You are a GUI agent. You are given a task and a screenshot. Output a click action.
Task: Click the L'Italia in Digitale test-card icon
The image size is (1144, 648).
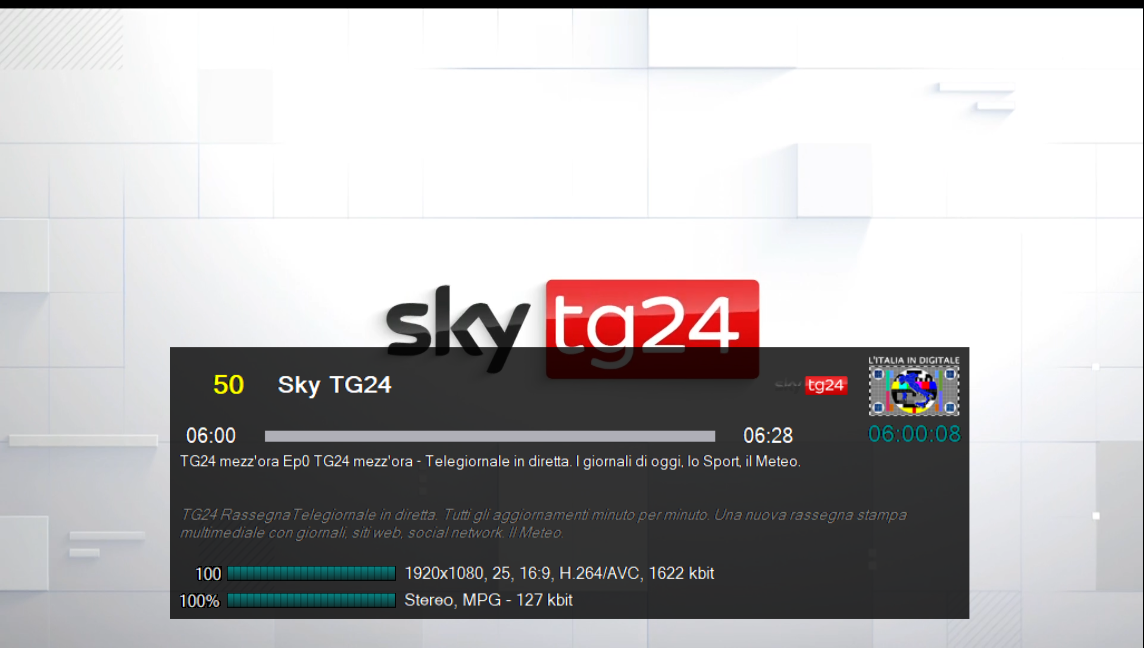[x=913, y=386]
